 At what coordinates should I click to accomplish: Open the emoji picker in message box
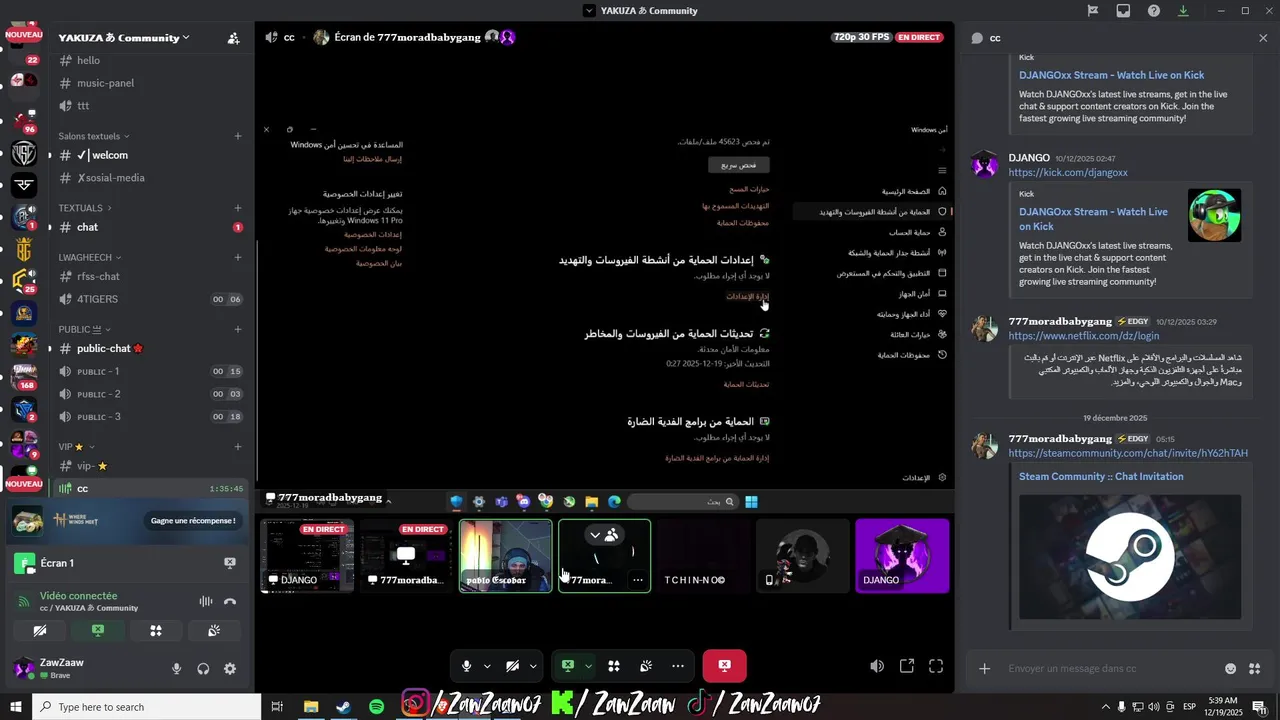[x=1231, y=668]
